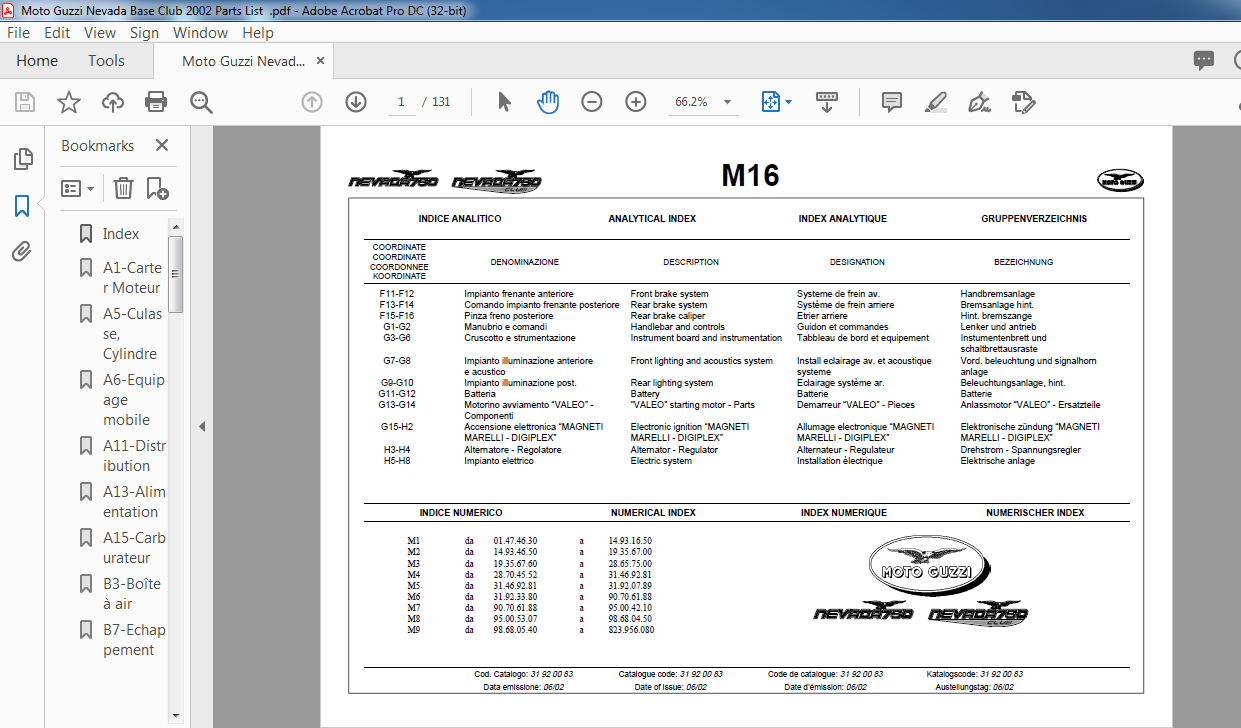Screen dimensions: 1241x728
Task: Open the B3-Boîte à air bookmark
Action: 132,594
